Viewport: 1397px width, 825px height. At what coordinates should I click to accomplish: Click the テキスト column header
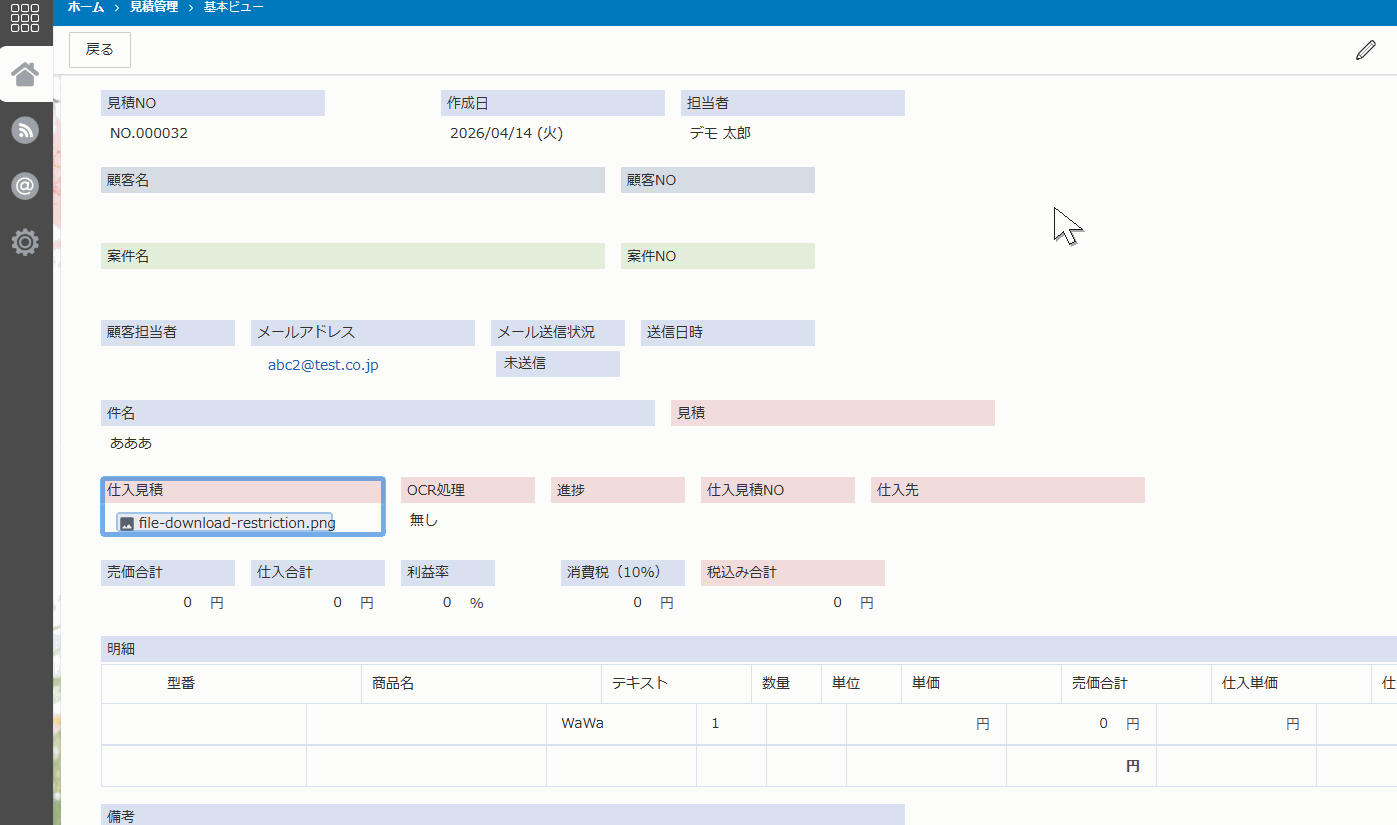676,684
